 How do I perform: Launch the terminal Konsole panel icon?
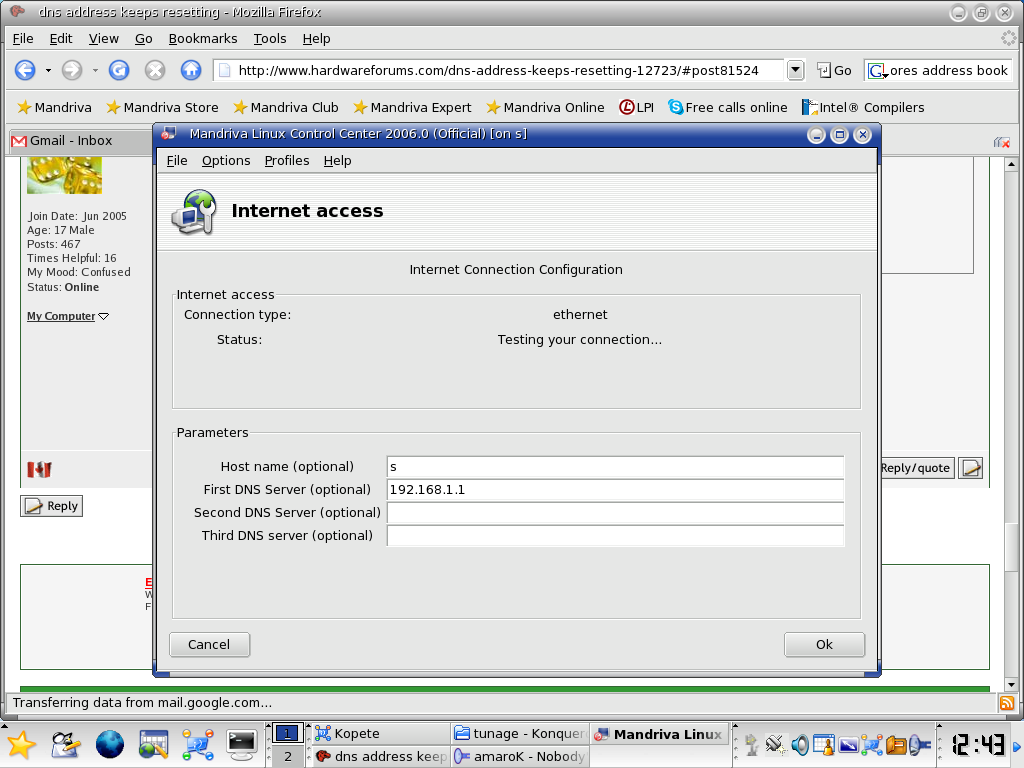pyautogui.click(x=241, y=745)
